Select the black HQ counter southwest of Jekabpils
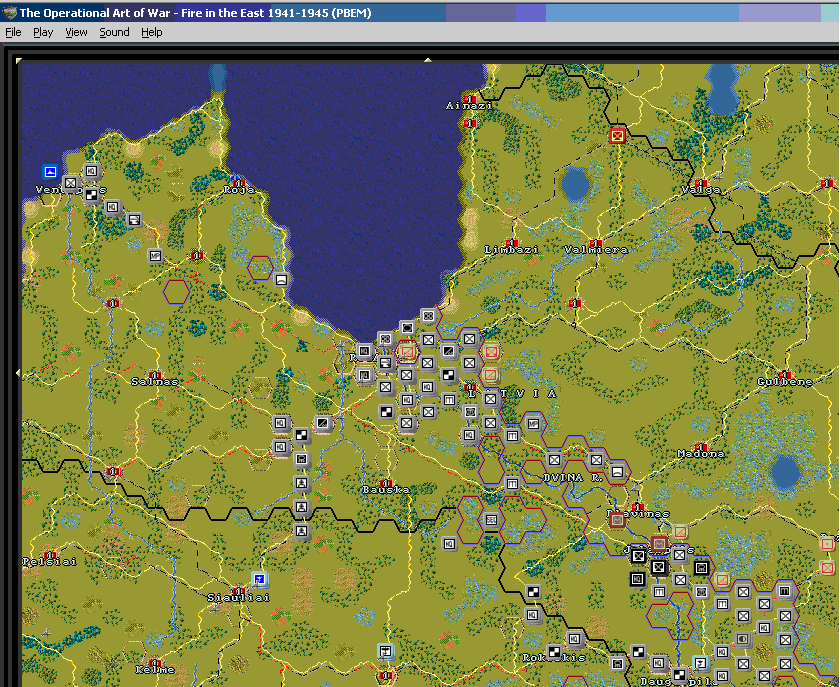 pyautogui.click(x=638, y=579)
